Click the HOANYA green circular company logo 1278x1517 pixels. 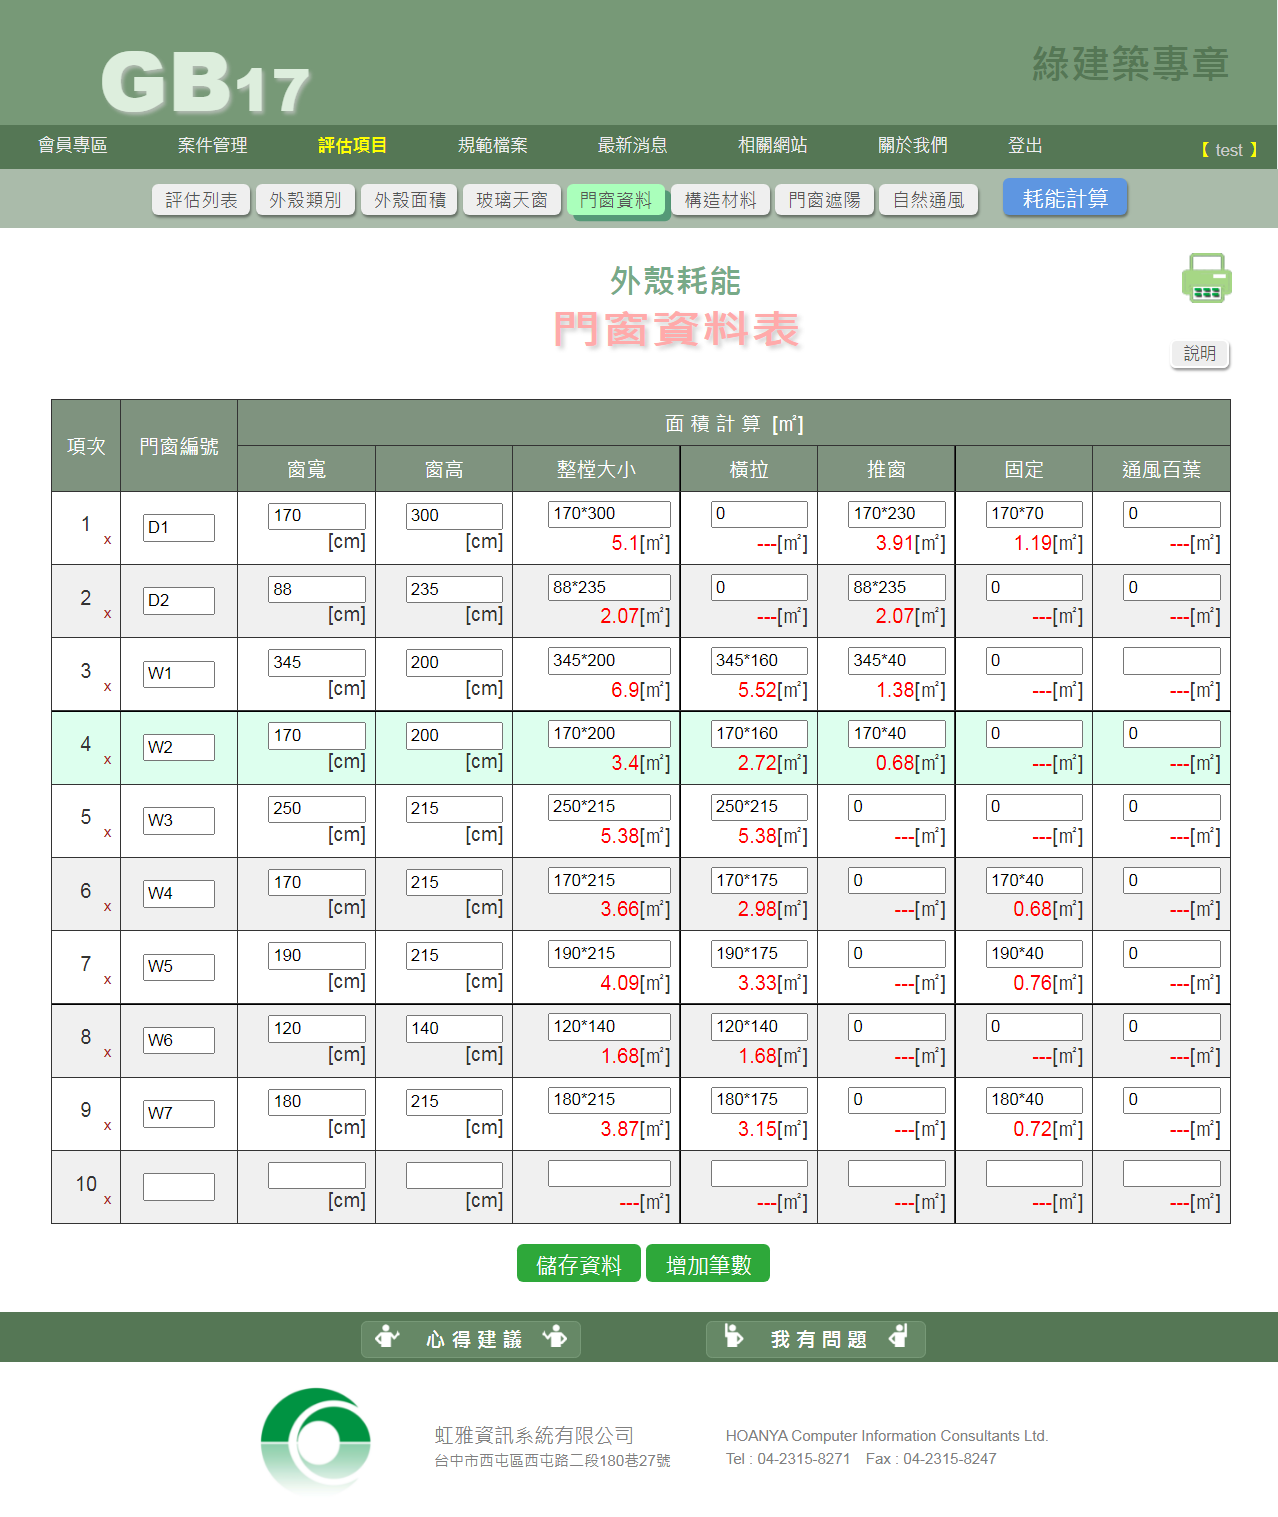316,1440
